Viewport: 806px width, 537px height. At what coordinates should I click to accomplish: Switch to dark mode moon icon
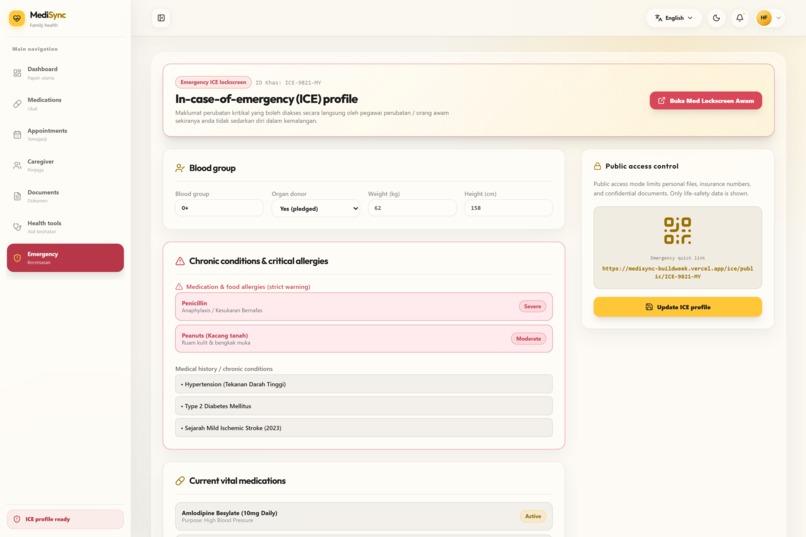click(716, 18)
